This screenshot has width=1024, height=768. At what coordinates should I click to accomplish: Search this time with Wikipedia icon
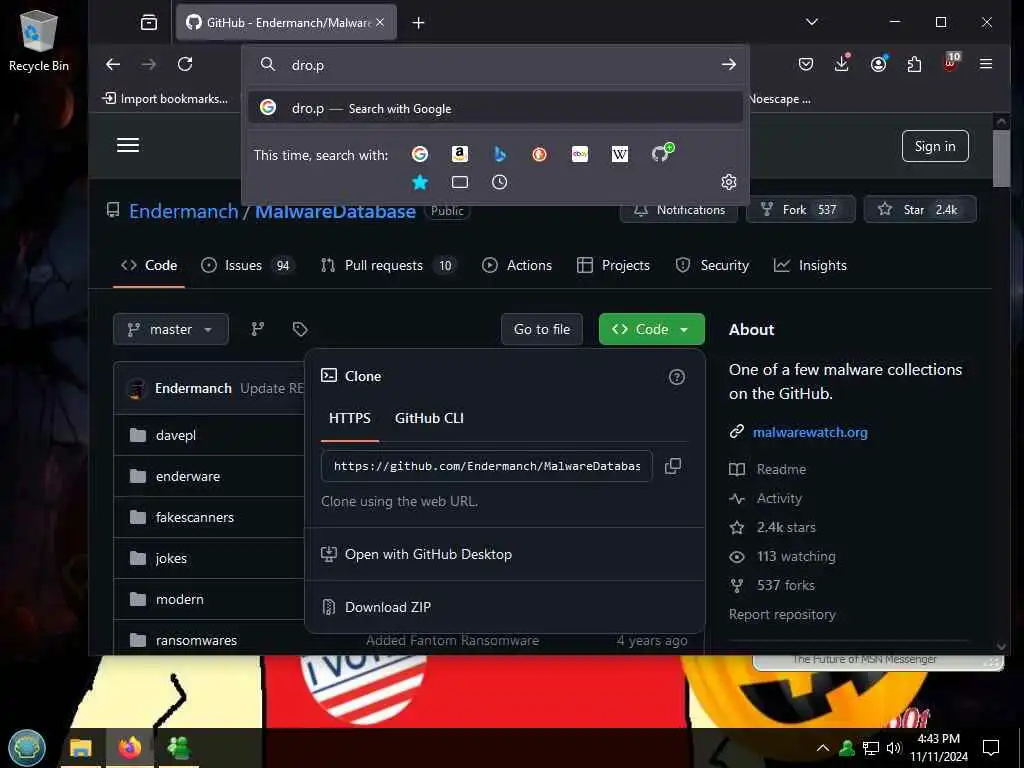pos(620,154)
